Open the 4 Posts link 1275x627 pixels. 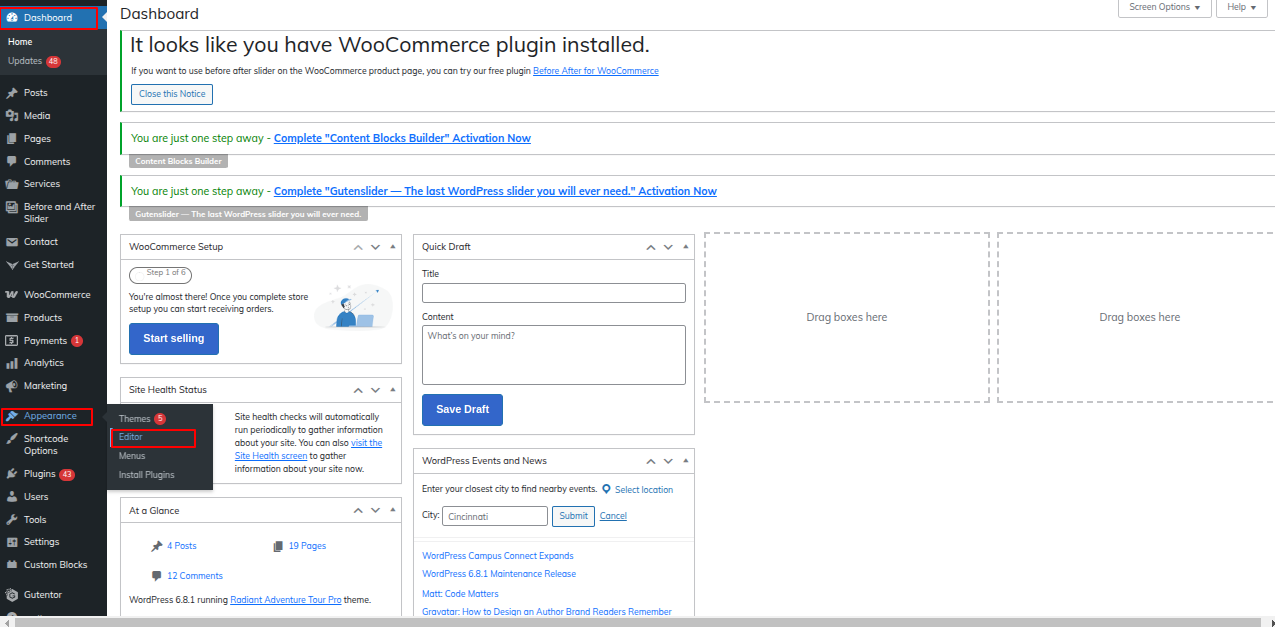(182, 546)
